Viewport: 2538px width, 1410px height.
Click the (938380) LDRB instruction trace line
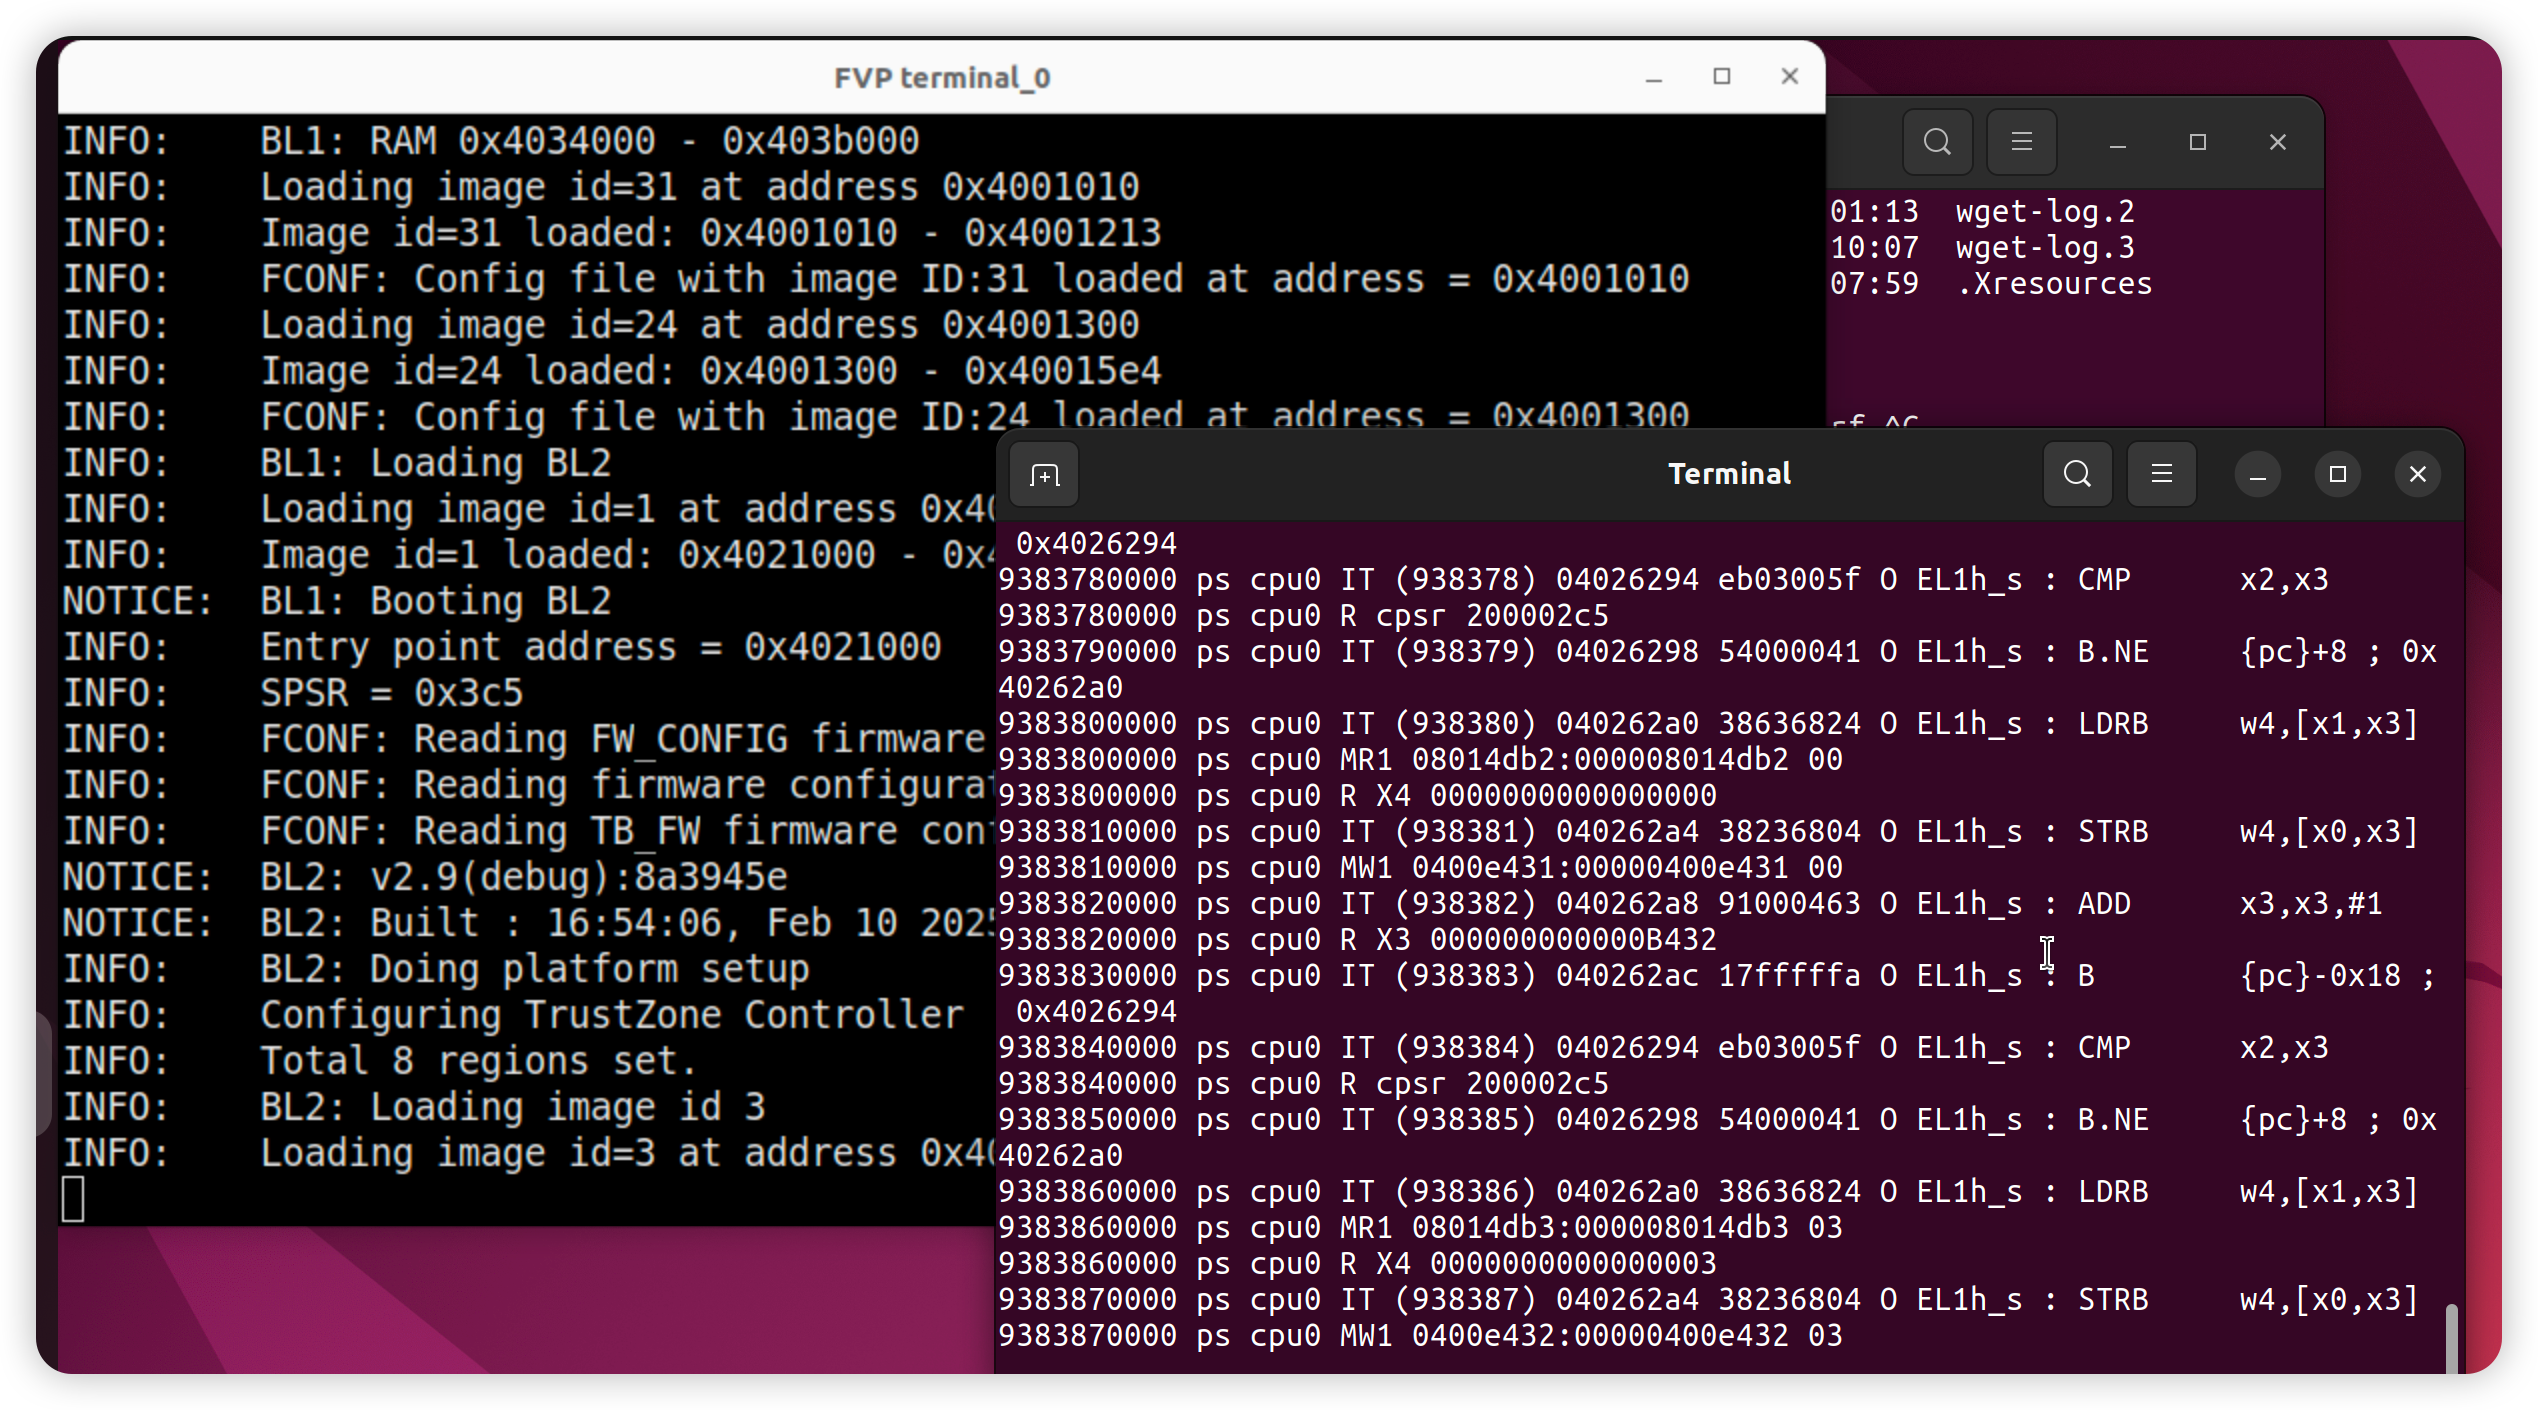click(1708, 723)
